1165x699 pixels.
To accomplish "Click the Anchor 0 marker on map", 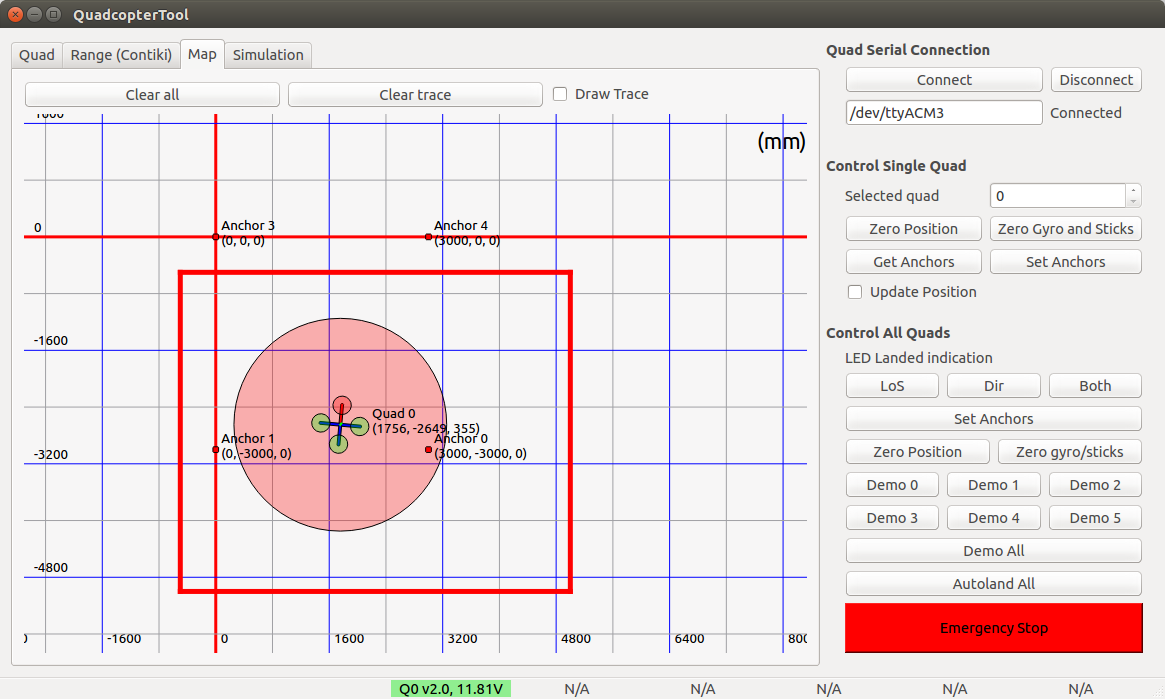I will pos(428,449).
